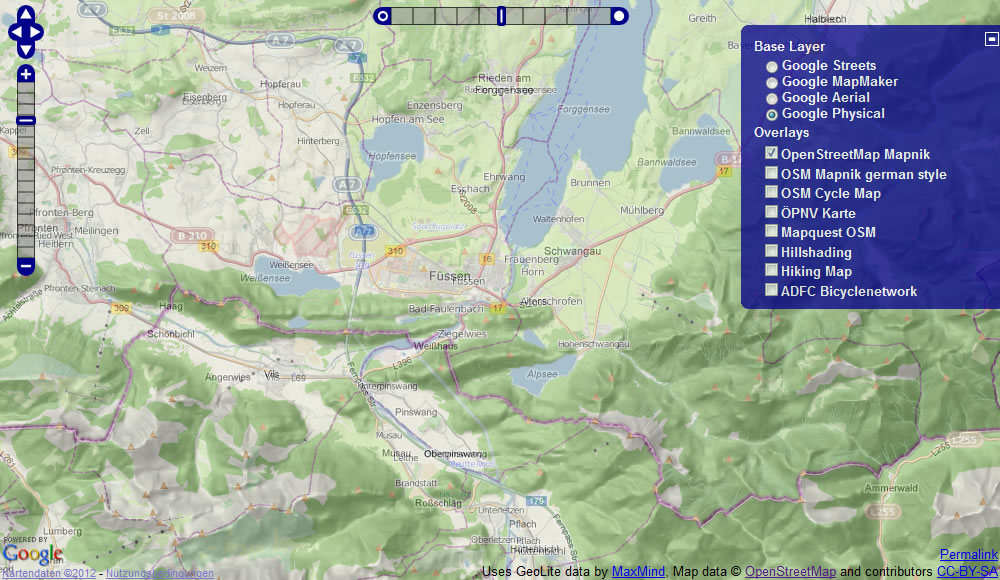Pan the map right with arrow
Image resolution: width=1000 pixels, height=580 pixels.
[x=37, y=31]
